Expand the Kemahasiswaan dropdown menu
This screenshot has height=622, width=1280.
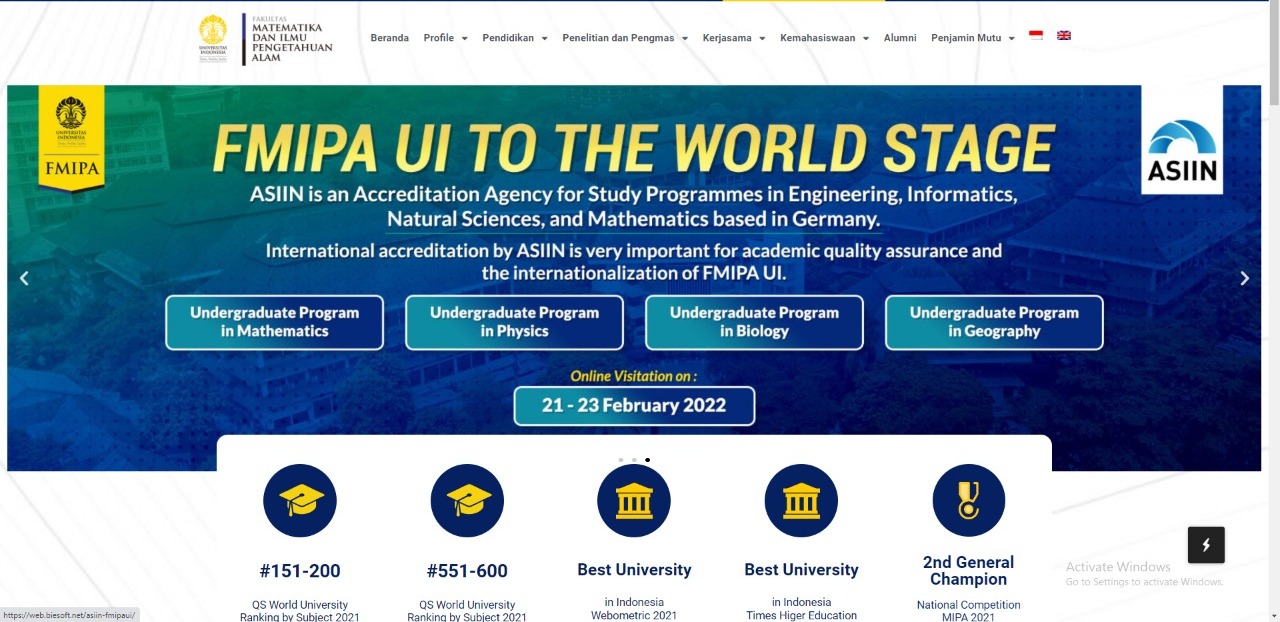(x=825, y=38)
